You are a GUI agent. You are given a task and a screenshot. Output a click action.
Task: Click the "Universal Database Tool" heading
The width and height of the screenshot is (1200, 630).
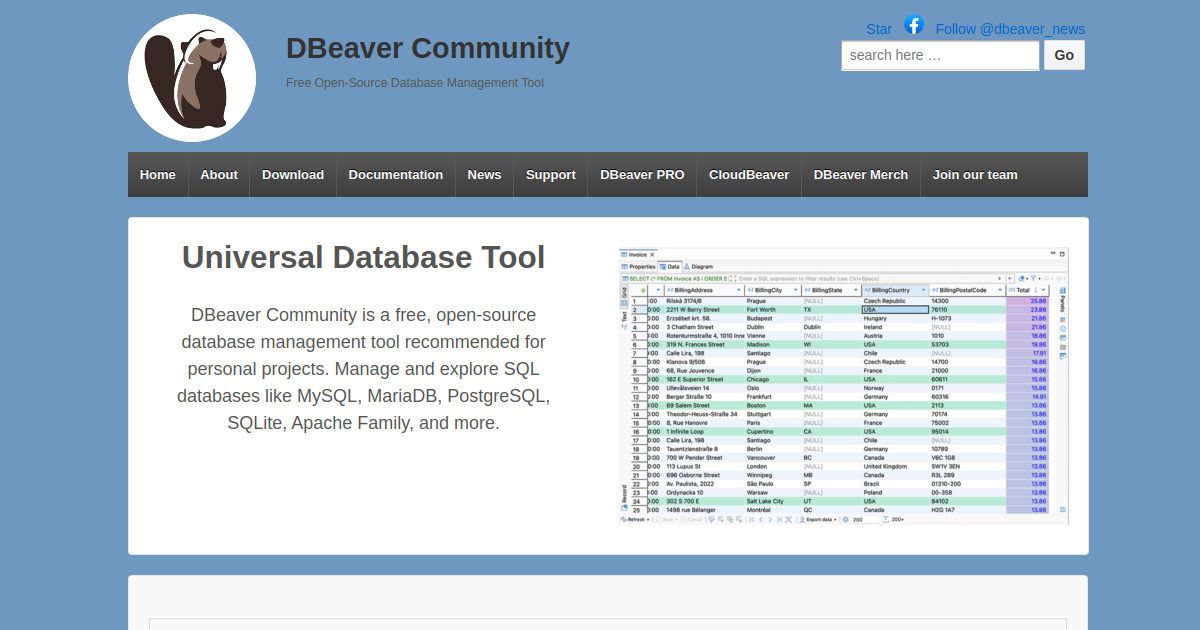pyautogui.click(x=363, y=257)
